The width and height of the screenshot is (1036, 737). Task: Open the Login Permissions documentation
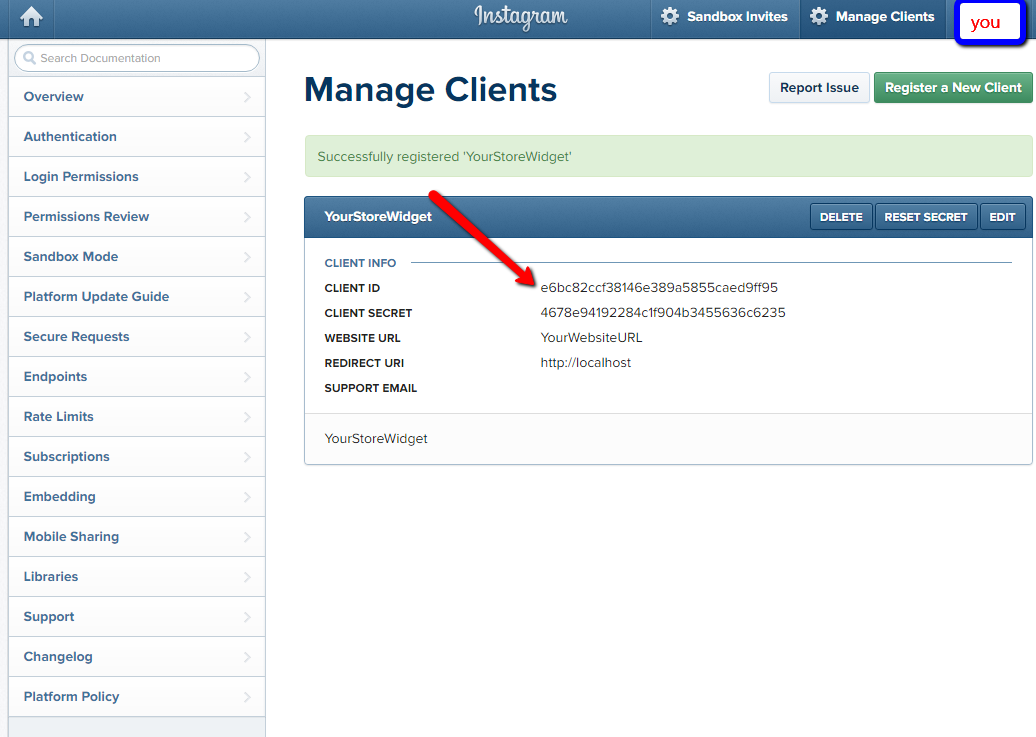81,177
